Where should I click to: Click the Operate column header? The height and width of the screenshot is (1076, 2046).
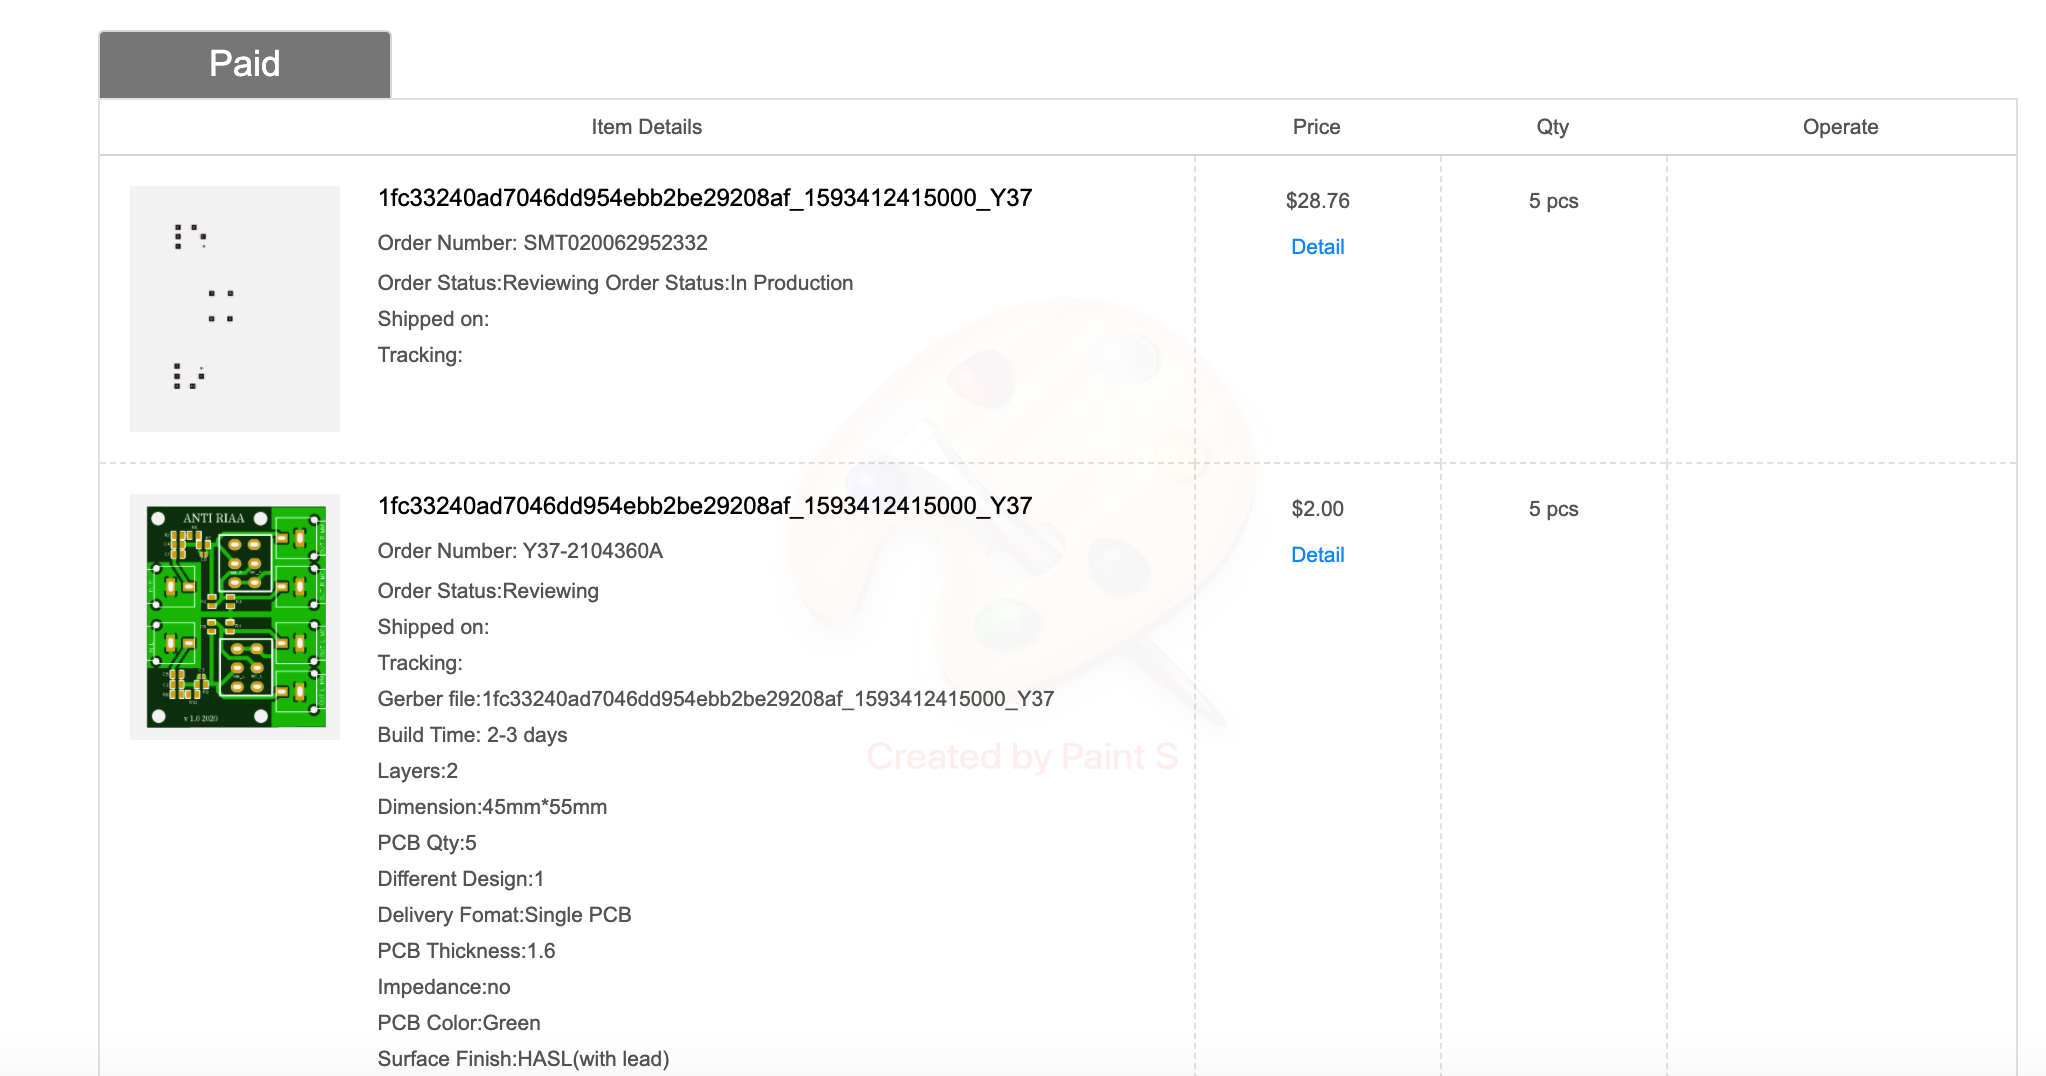(1840, 127)
